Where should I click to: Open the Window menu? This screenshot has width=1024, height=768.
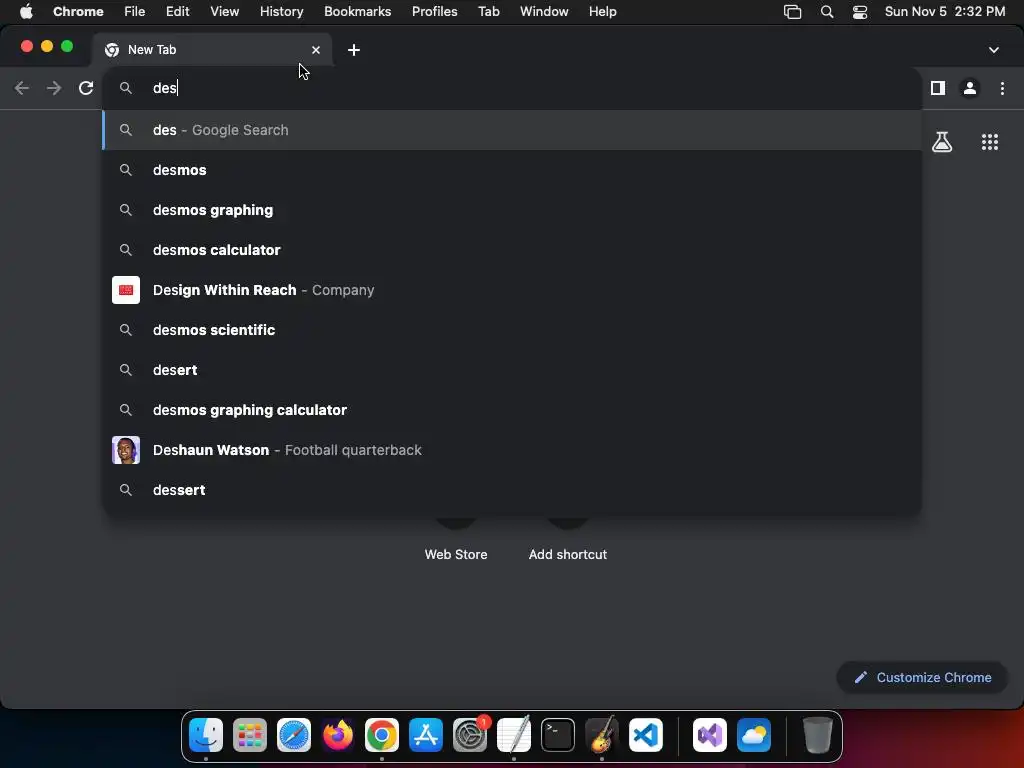point(544,12)
